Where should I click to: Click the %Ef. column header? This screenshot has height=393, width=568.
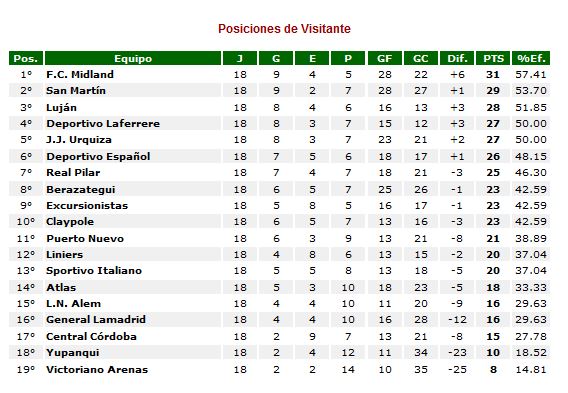tap(531, 58)
